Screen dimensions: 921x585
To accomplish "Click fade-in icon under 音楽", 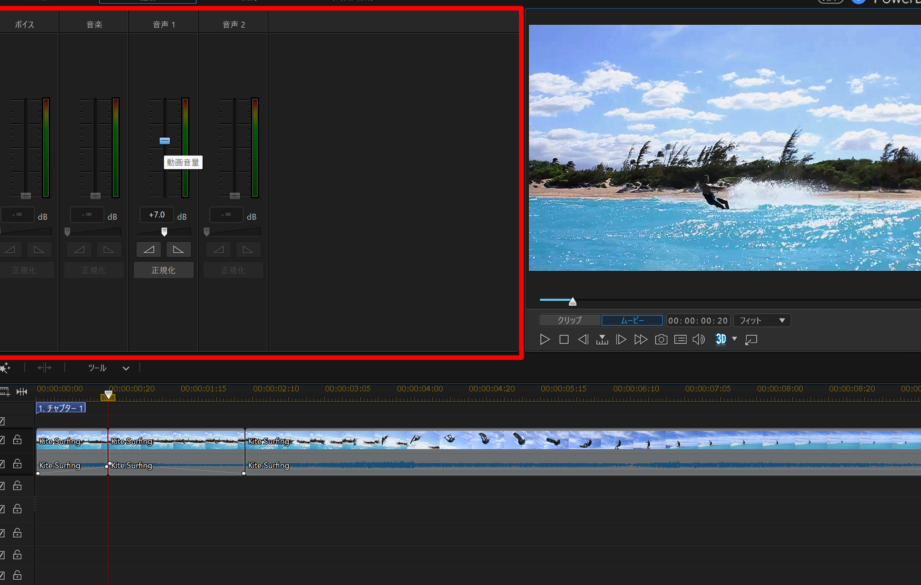I will [79, 250].
